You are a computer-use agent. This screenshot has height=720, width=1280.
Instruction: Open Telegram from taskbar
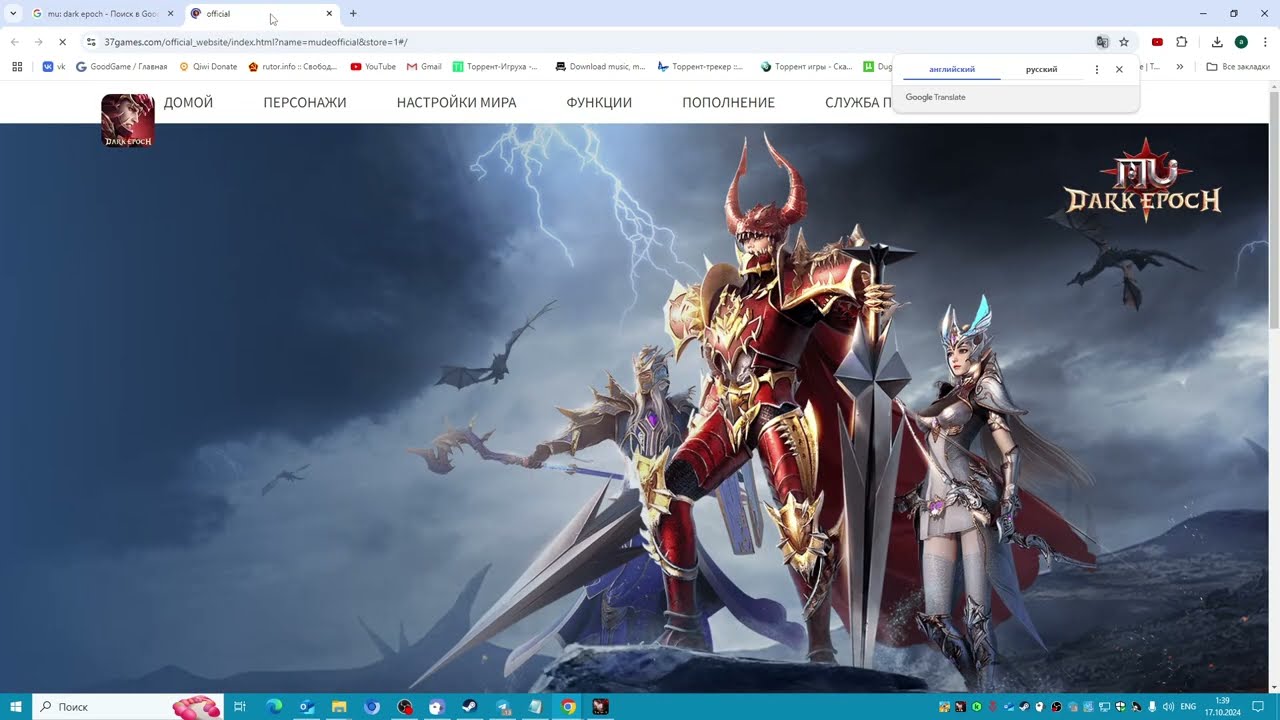tap(502, 707)
